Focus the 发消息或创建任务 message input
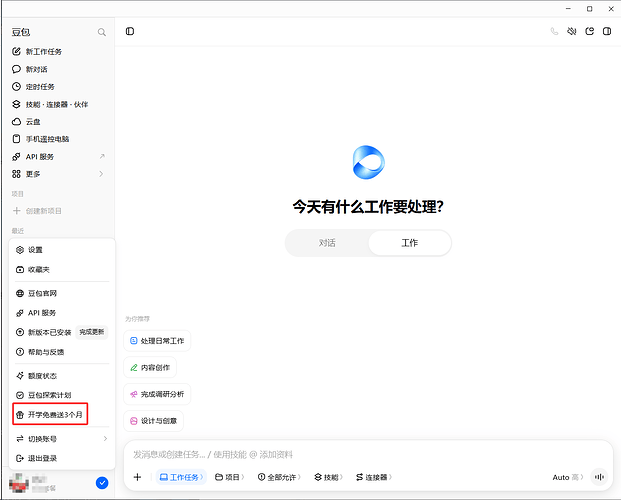 tap(368, 454)
